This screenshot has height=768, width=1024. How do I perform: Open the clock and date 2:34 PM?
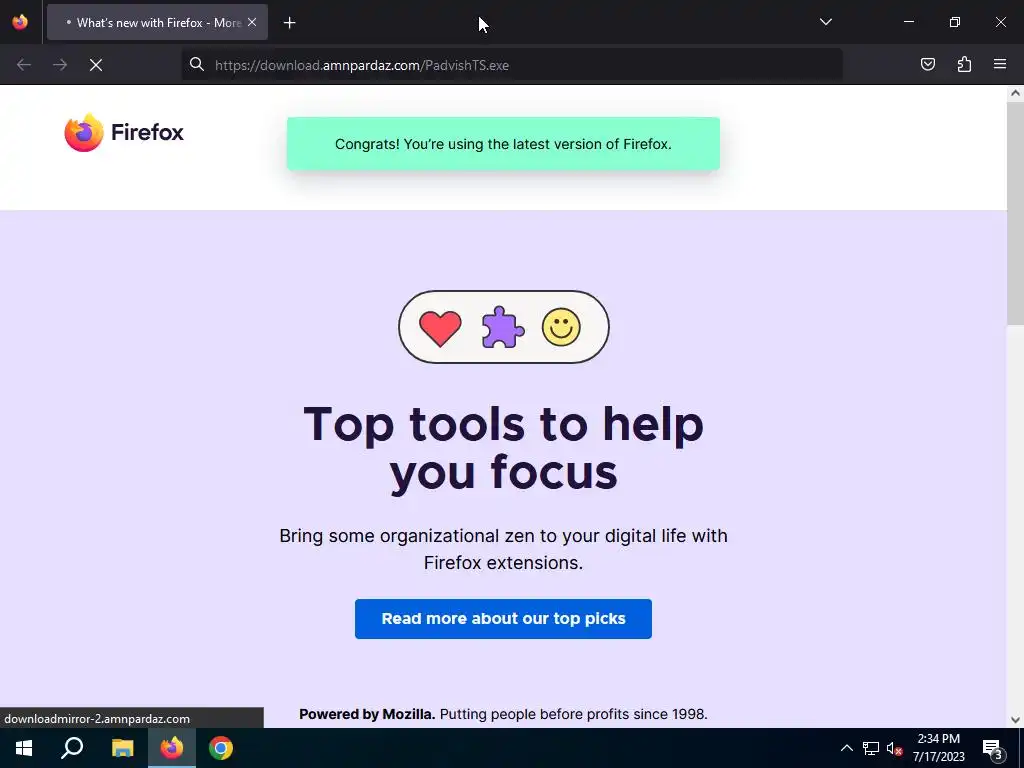[938, 748]
